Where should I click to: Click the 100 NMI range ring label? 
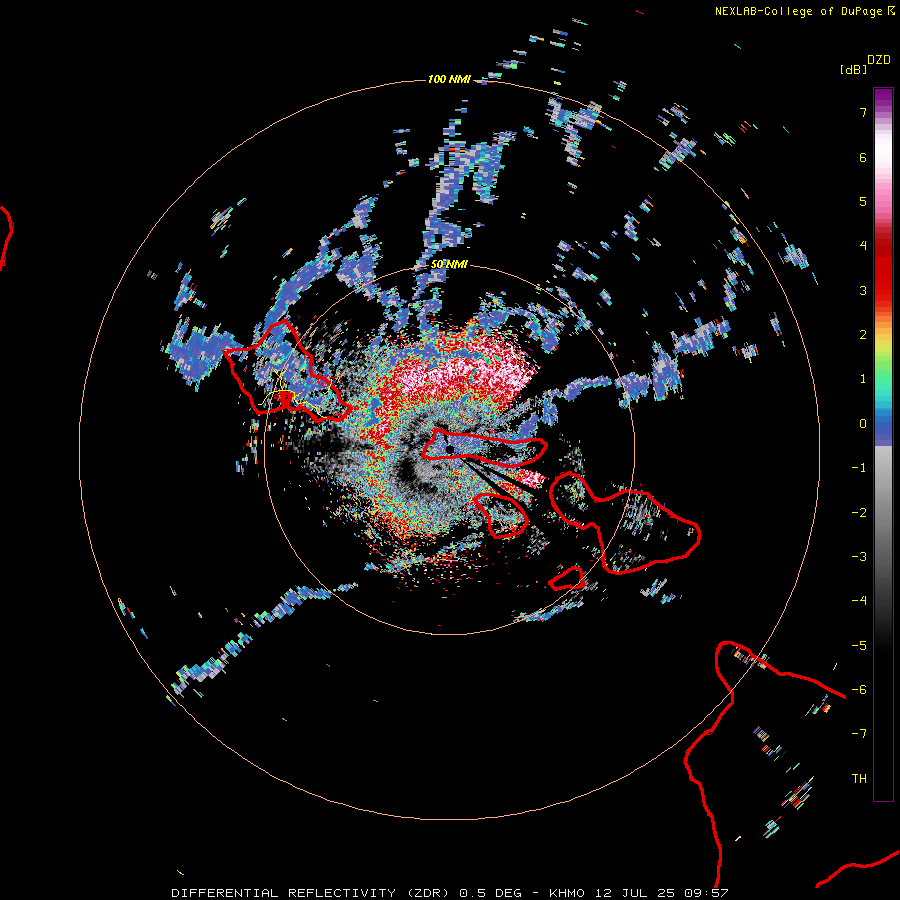point(449,79)
